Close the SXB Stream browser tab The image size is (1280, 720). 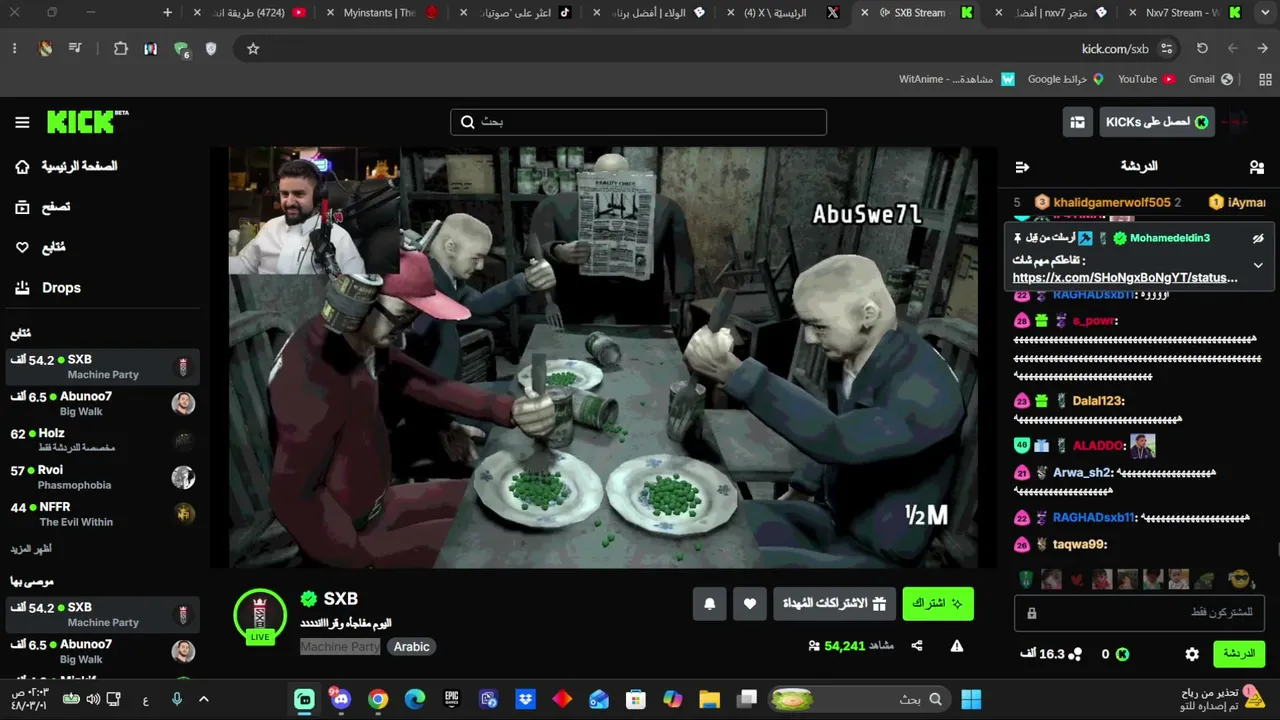click(x=864, y=13)
